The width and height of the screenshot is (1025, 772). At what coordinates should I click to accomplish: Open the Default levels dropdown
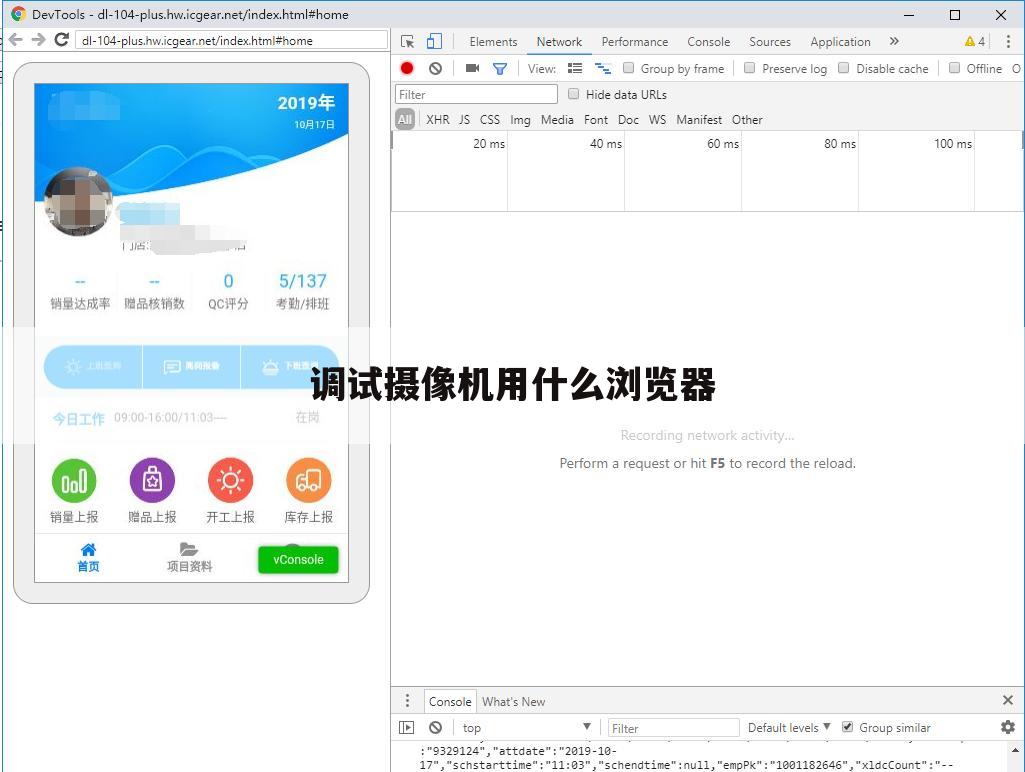pyautogui.click(x=789, y=728)
